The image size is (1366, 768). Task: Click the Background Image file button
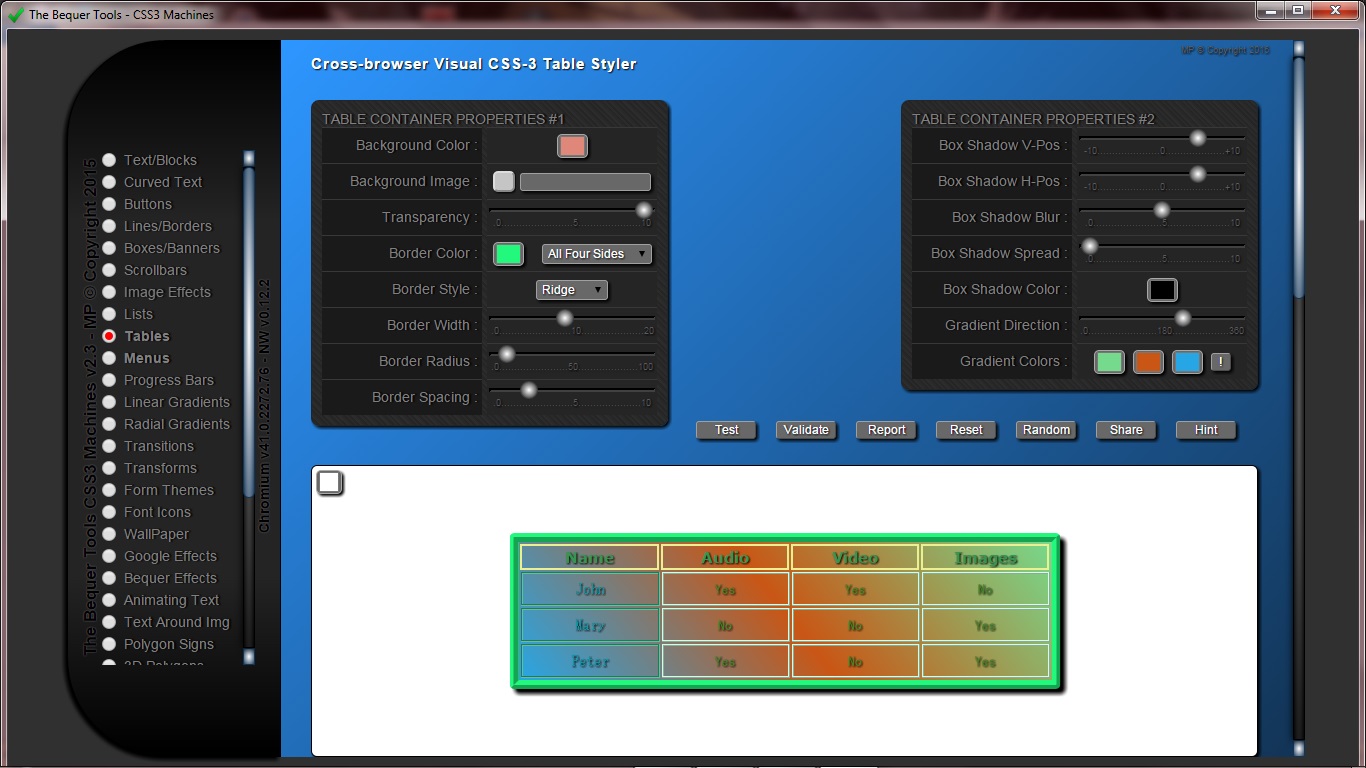pos(504,181)
